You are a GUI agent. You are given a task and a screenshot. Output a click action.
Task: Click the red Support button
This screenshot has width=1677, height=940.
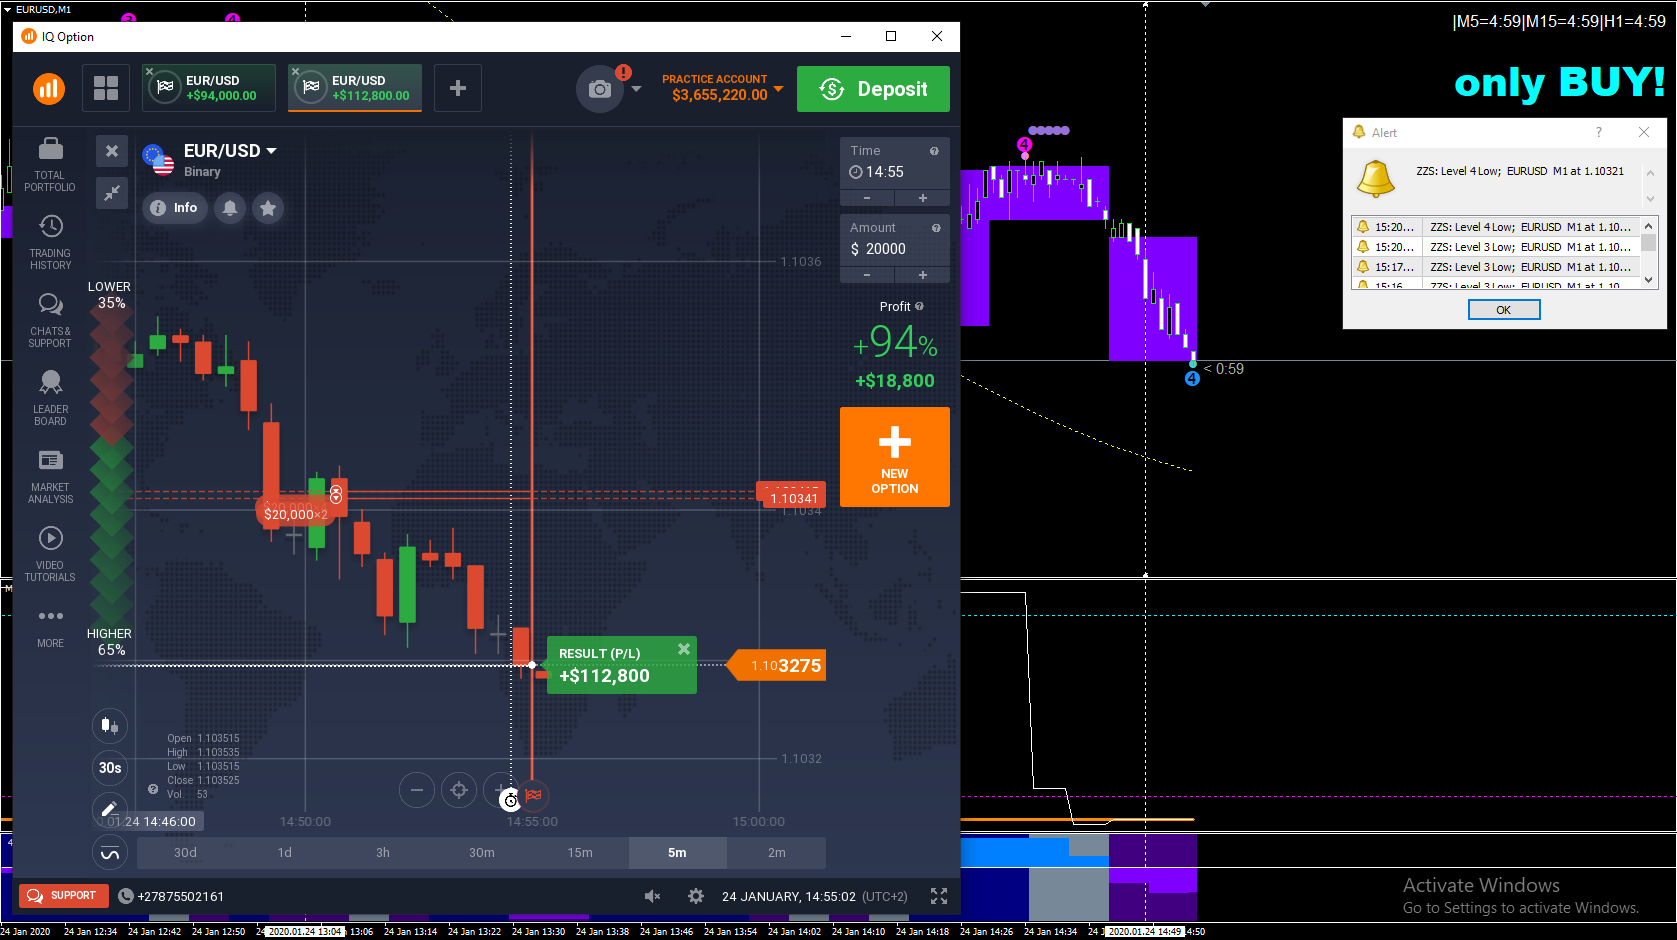click(64, 896)
